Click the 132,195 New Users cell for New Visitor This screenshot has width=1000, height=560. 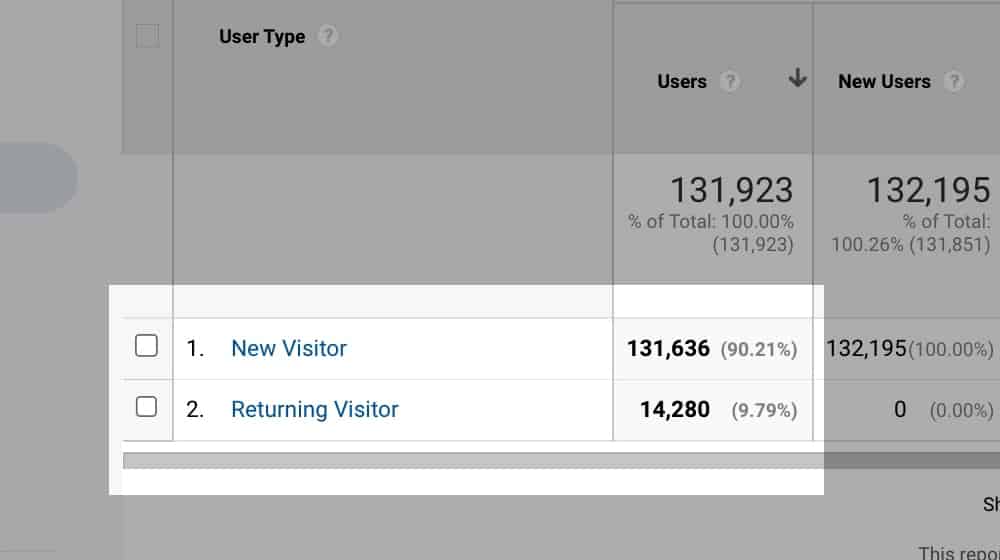[866, 348]
